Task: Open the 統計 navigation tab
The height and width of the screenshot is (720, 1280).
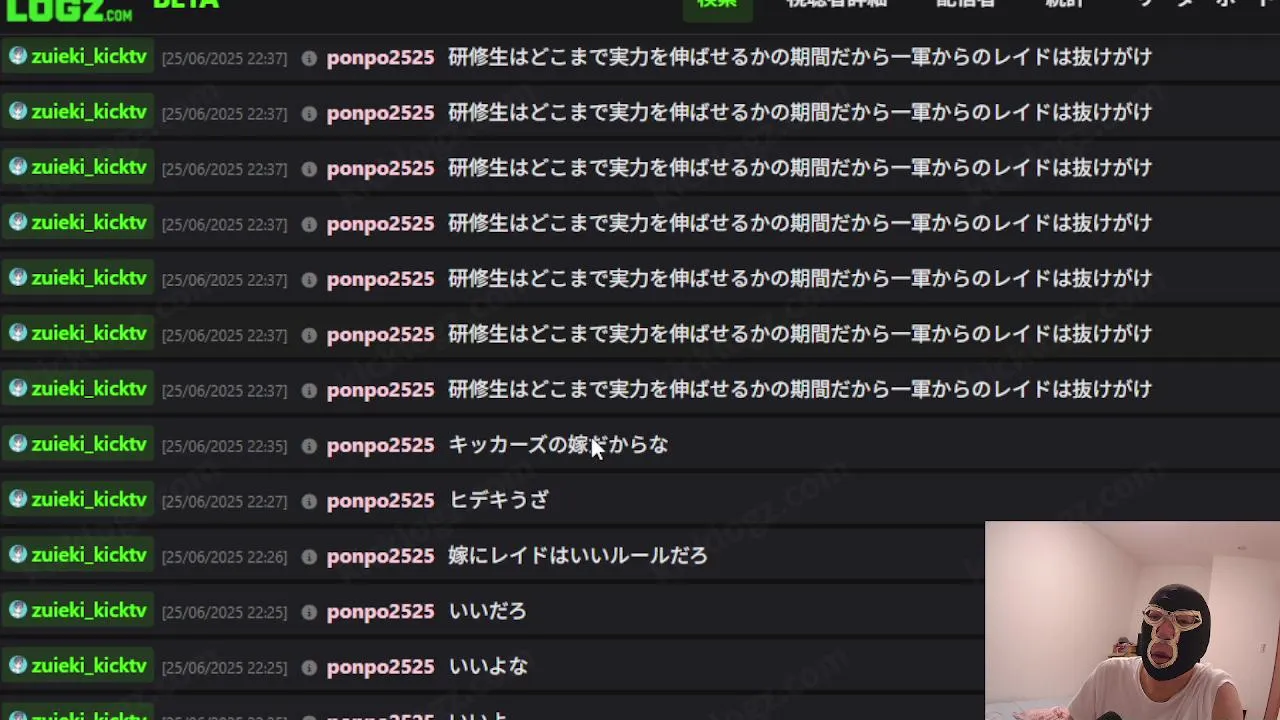Action: (x=1064, y=4)
